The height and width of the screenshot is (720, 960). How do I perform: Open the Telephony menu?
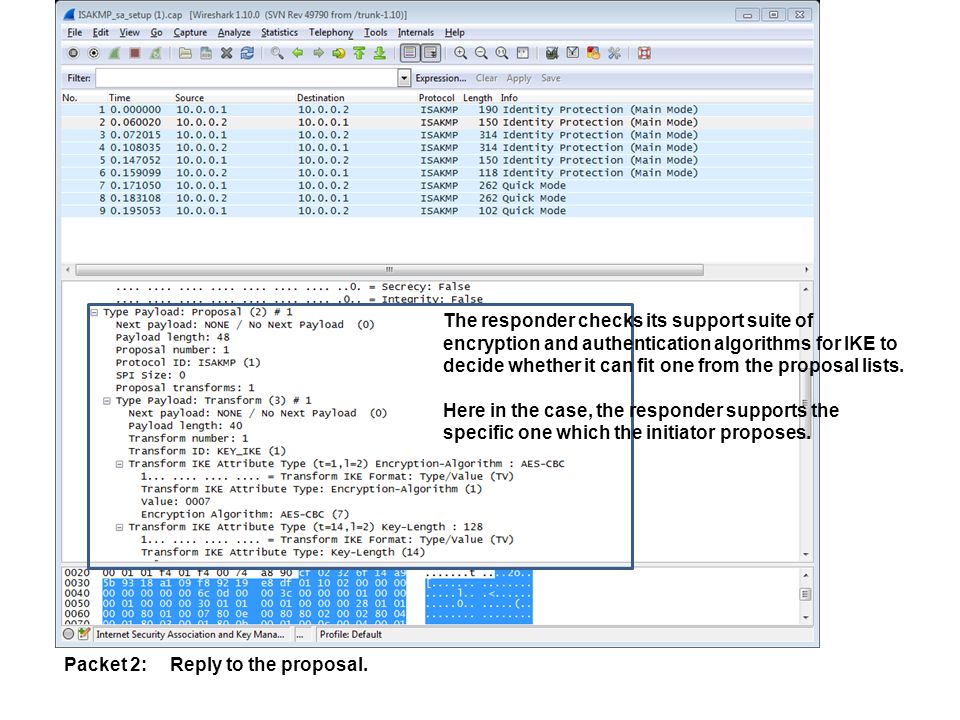point(331,32)
